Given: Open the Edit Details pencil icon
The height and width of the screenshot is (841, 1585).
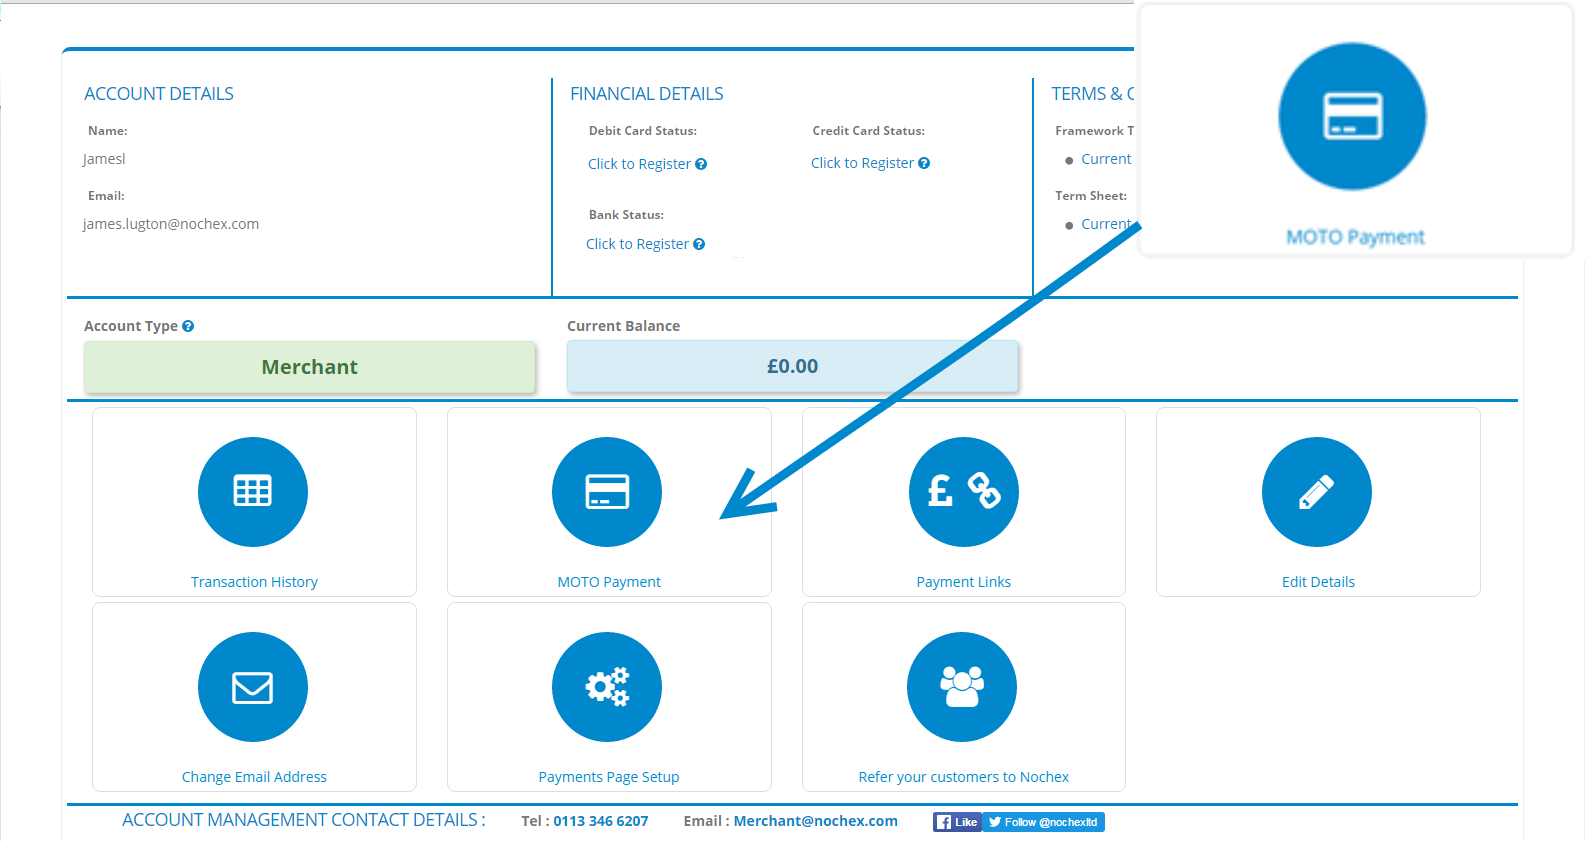Looking at the screenshot, I should point(1317,492).
